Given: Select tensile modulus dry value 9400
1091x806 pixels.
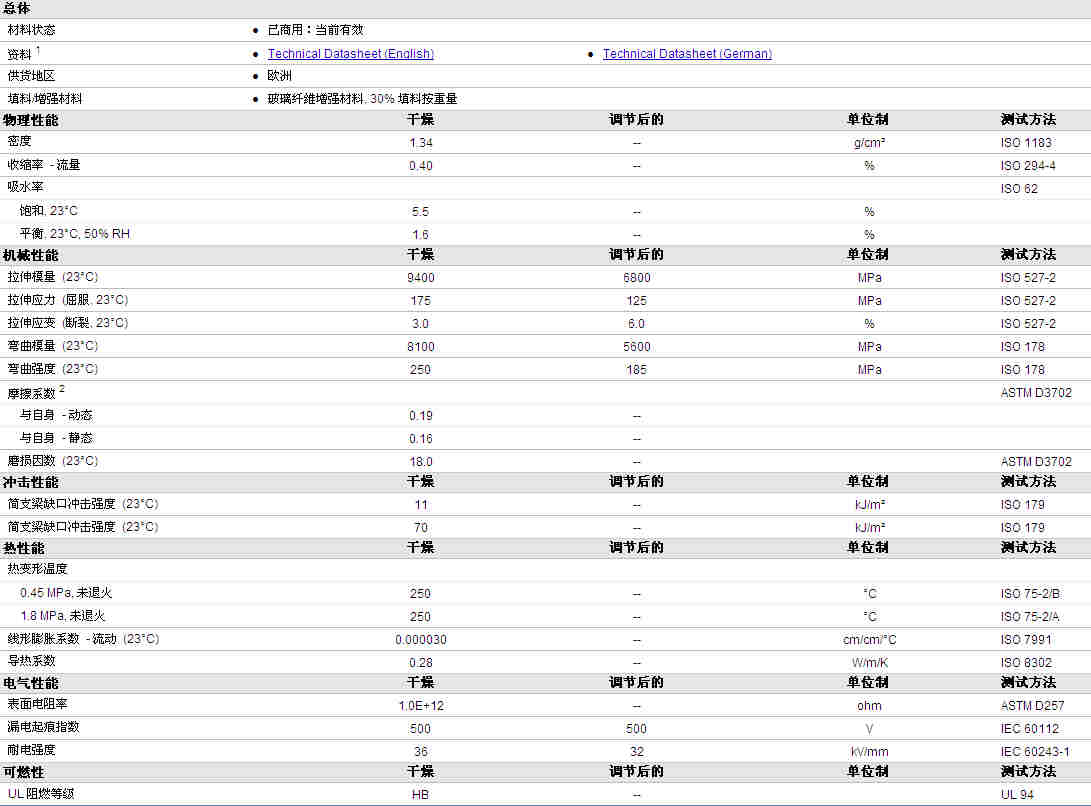Looking at the screenshot, I should pyautogui.click(x=420, y=278).
